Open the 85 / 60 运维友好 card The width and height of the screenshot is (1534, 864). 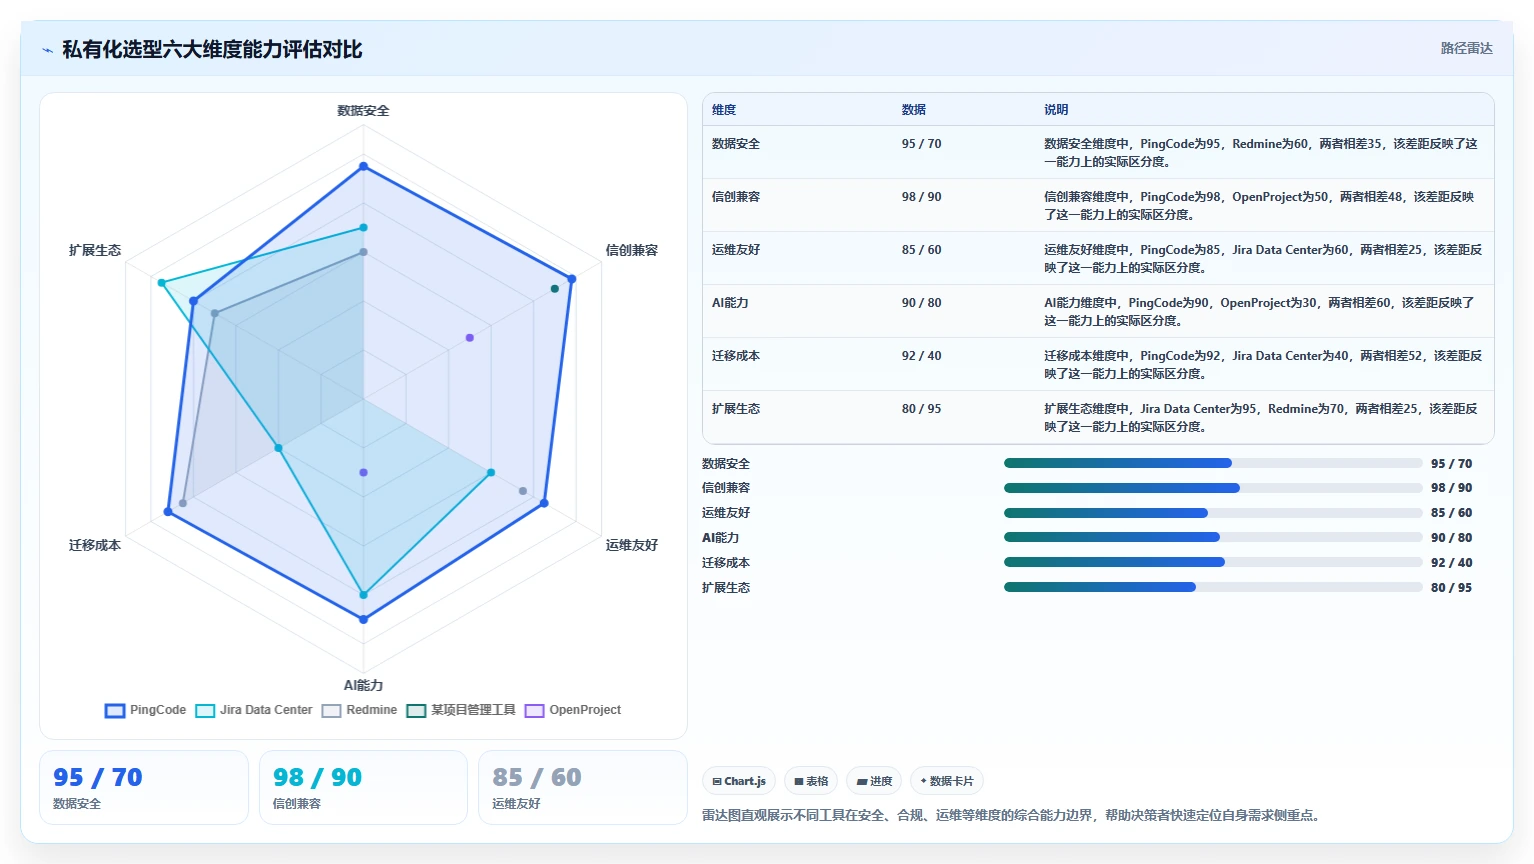click(x=583, y=788)
